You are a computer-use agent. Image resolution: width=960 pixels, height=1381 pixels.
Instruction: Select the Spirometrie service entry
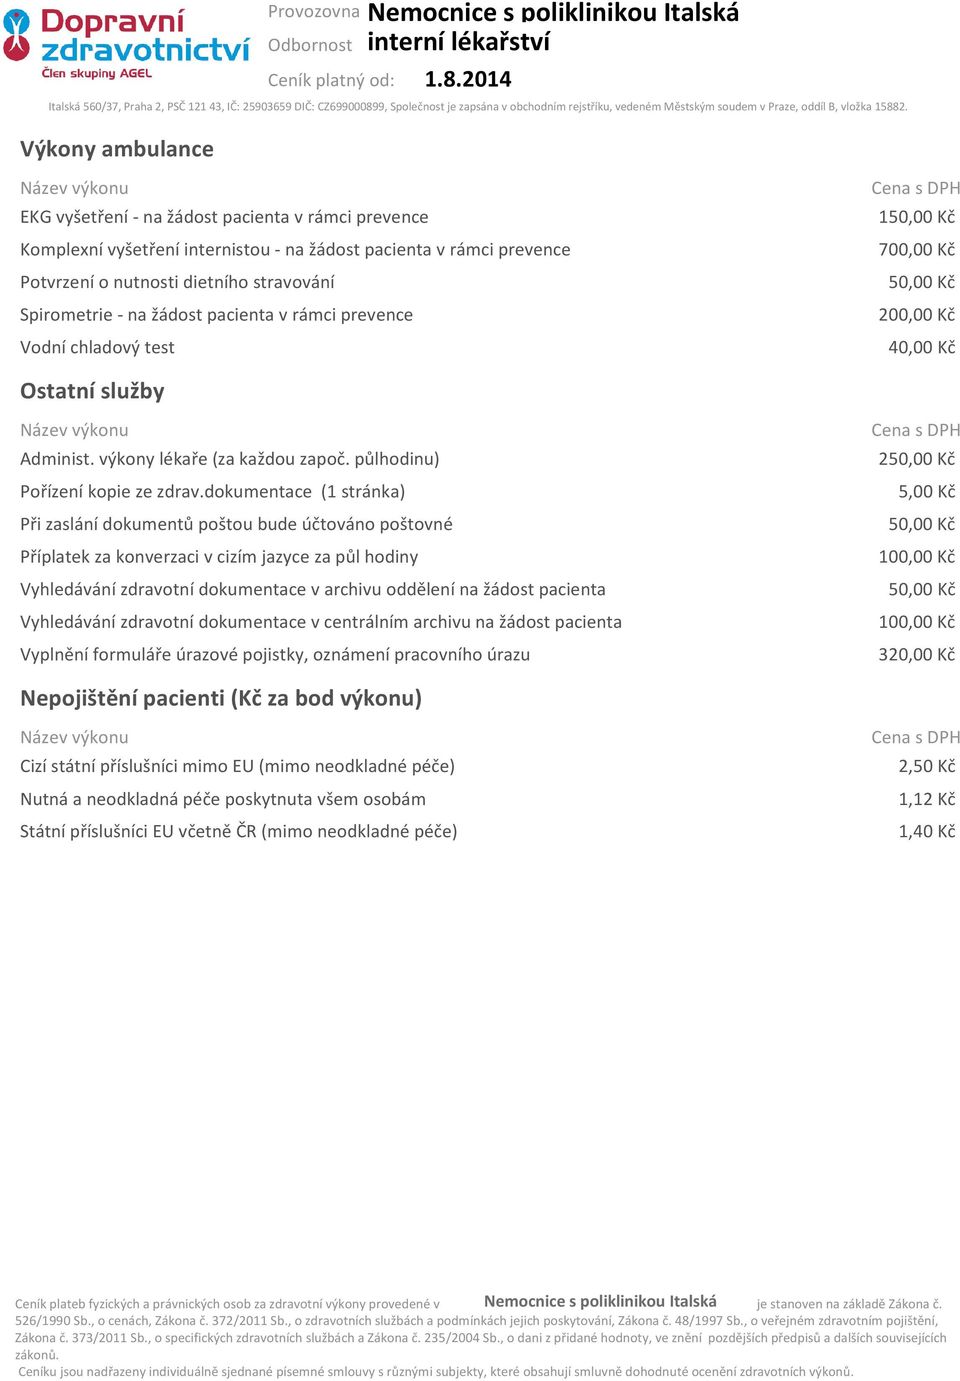click(216, 315)
